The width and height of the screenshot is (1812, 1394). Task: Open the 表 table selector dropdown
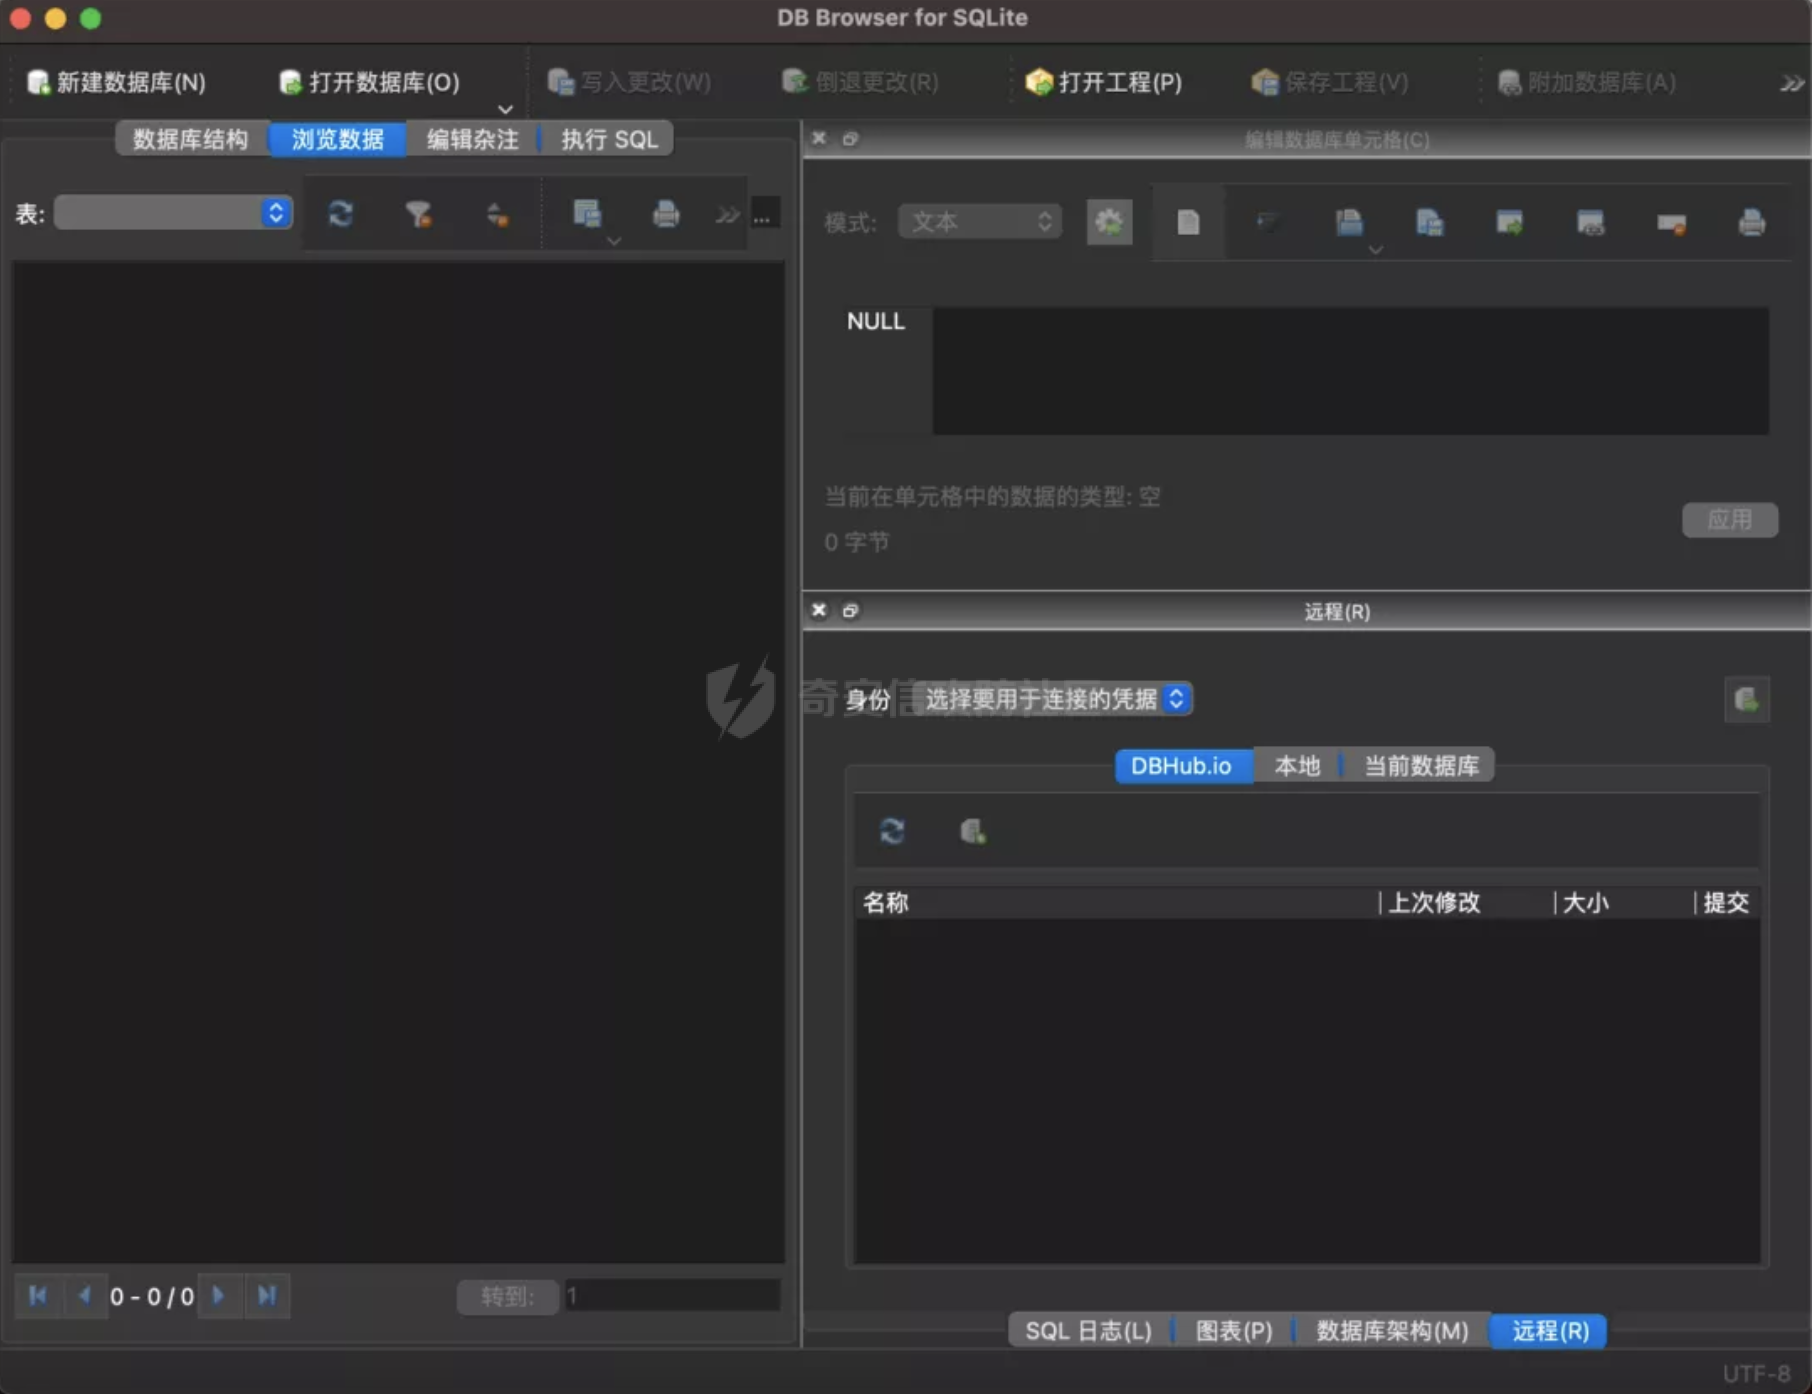(173, 213)
